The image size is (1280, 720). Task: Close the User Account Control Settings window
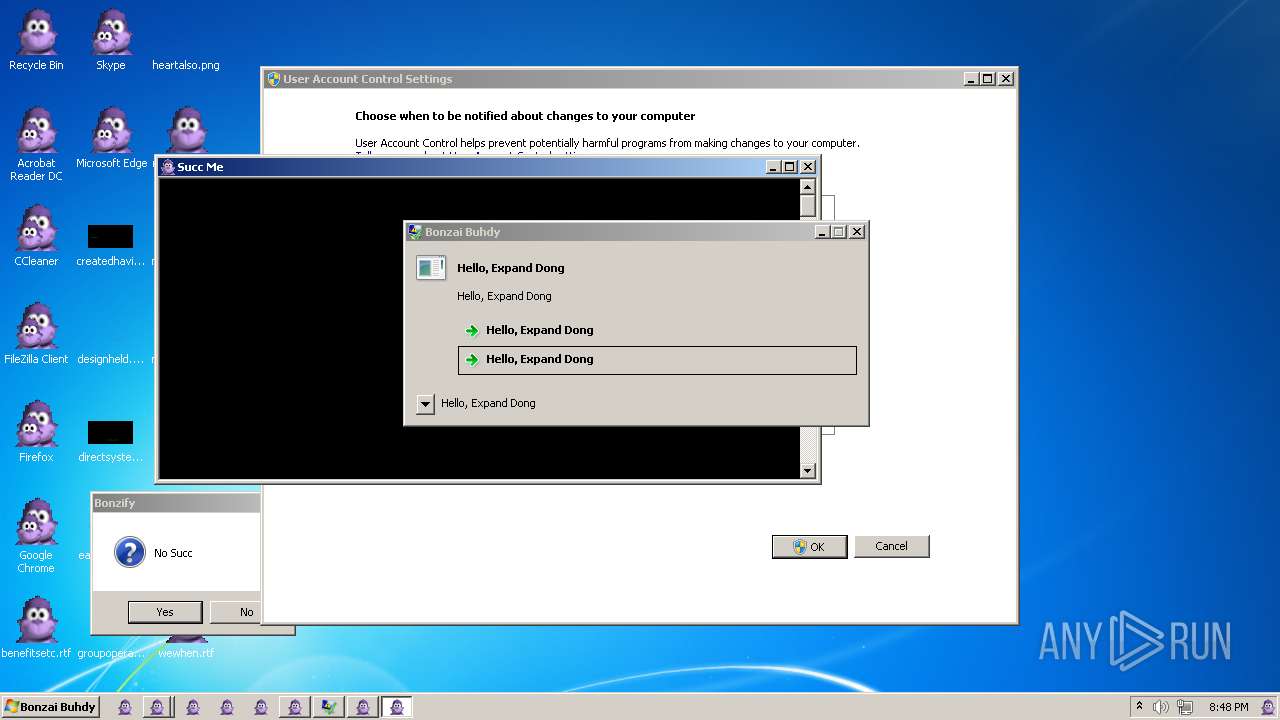click(1006, 79)
